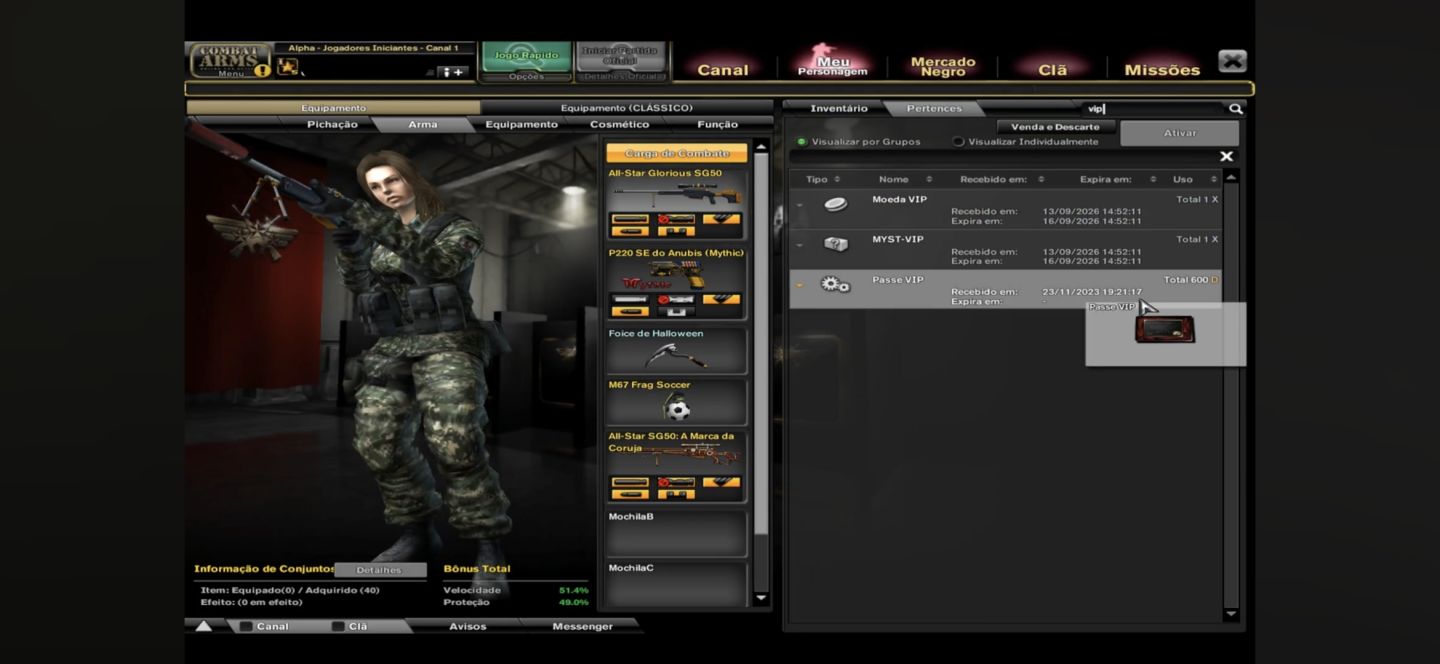The height and width of the screenshot is (664, 1440).
Task: Click the search magnifier icon in inventory
Action: [x=1236, y=109]
